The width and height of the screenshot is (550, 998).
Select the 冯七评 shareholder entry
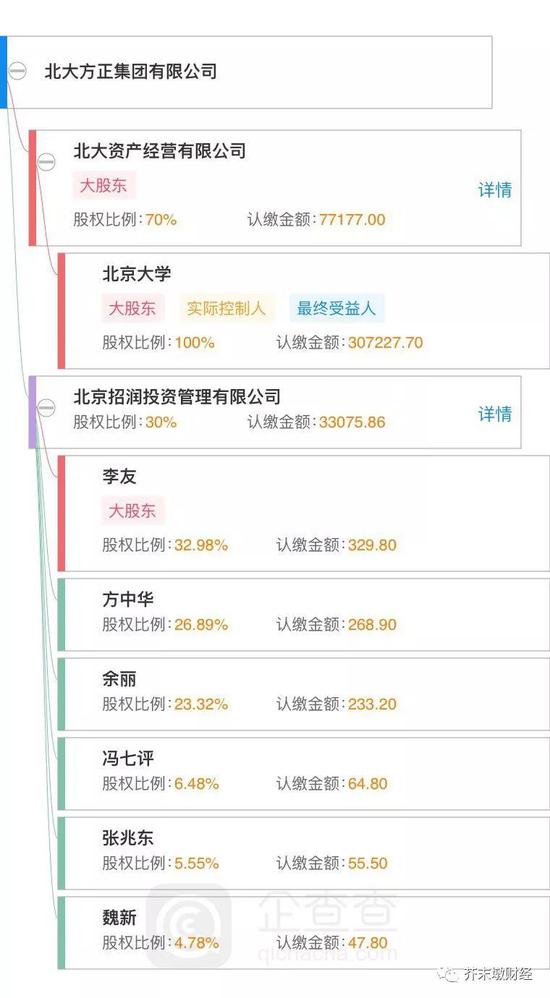[304, 773]
